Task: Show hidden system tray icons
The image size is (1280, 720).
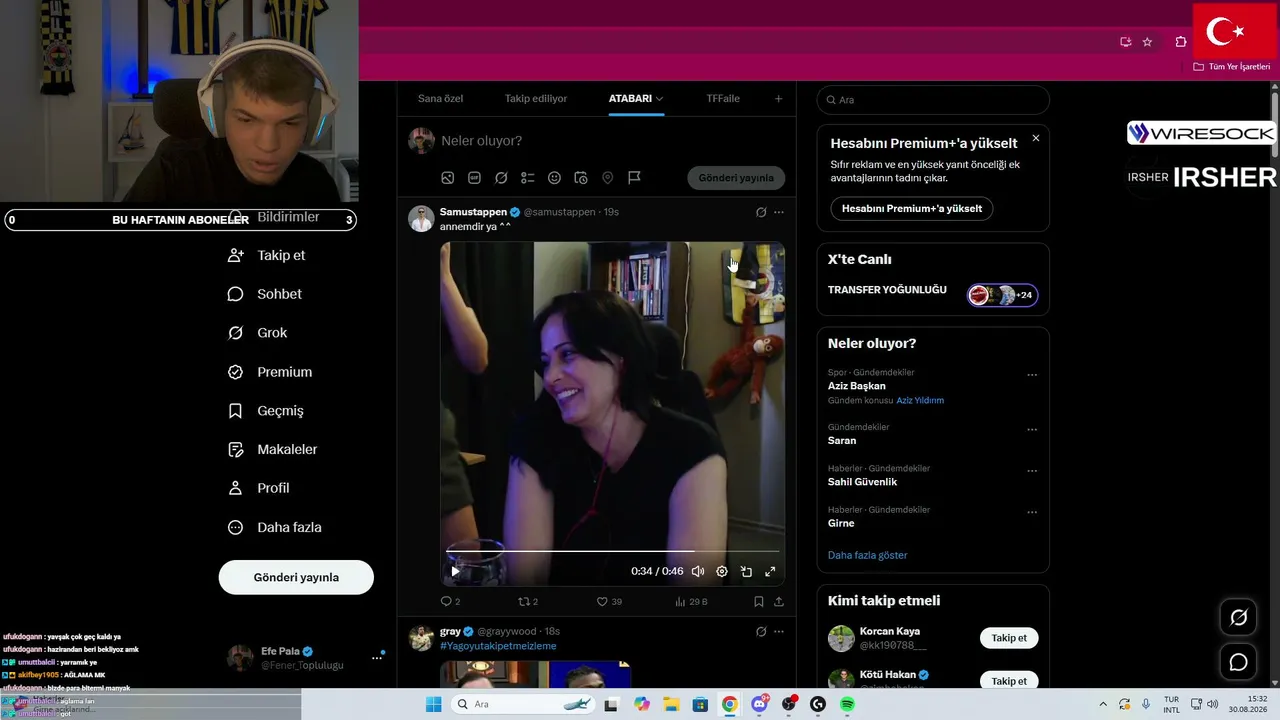Action: pyautogui.click(x=1103, y=704)
